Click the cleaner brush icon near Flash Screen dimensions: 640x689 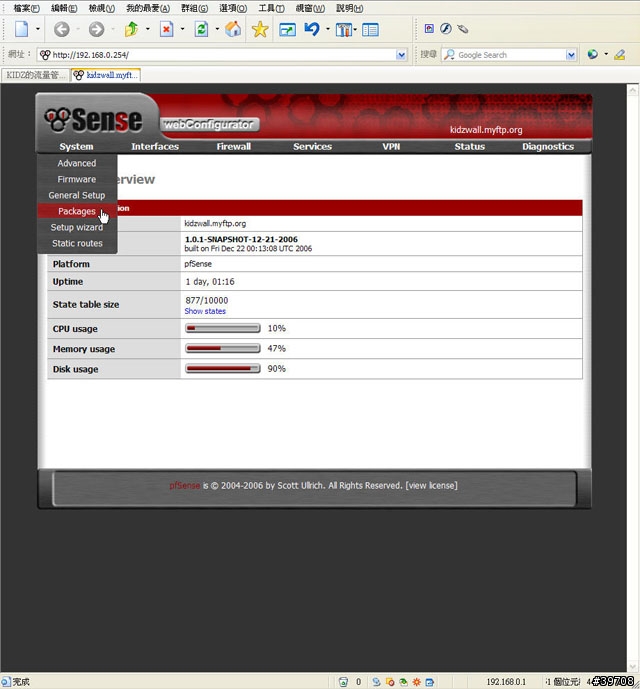point(462,29)
